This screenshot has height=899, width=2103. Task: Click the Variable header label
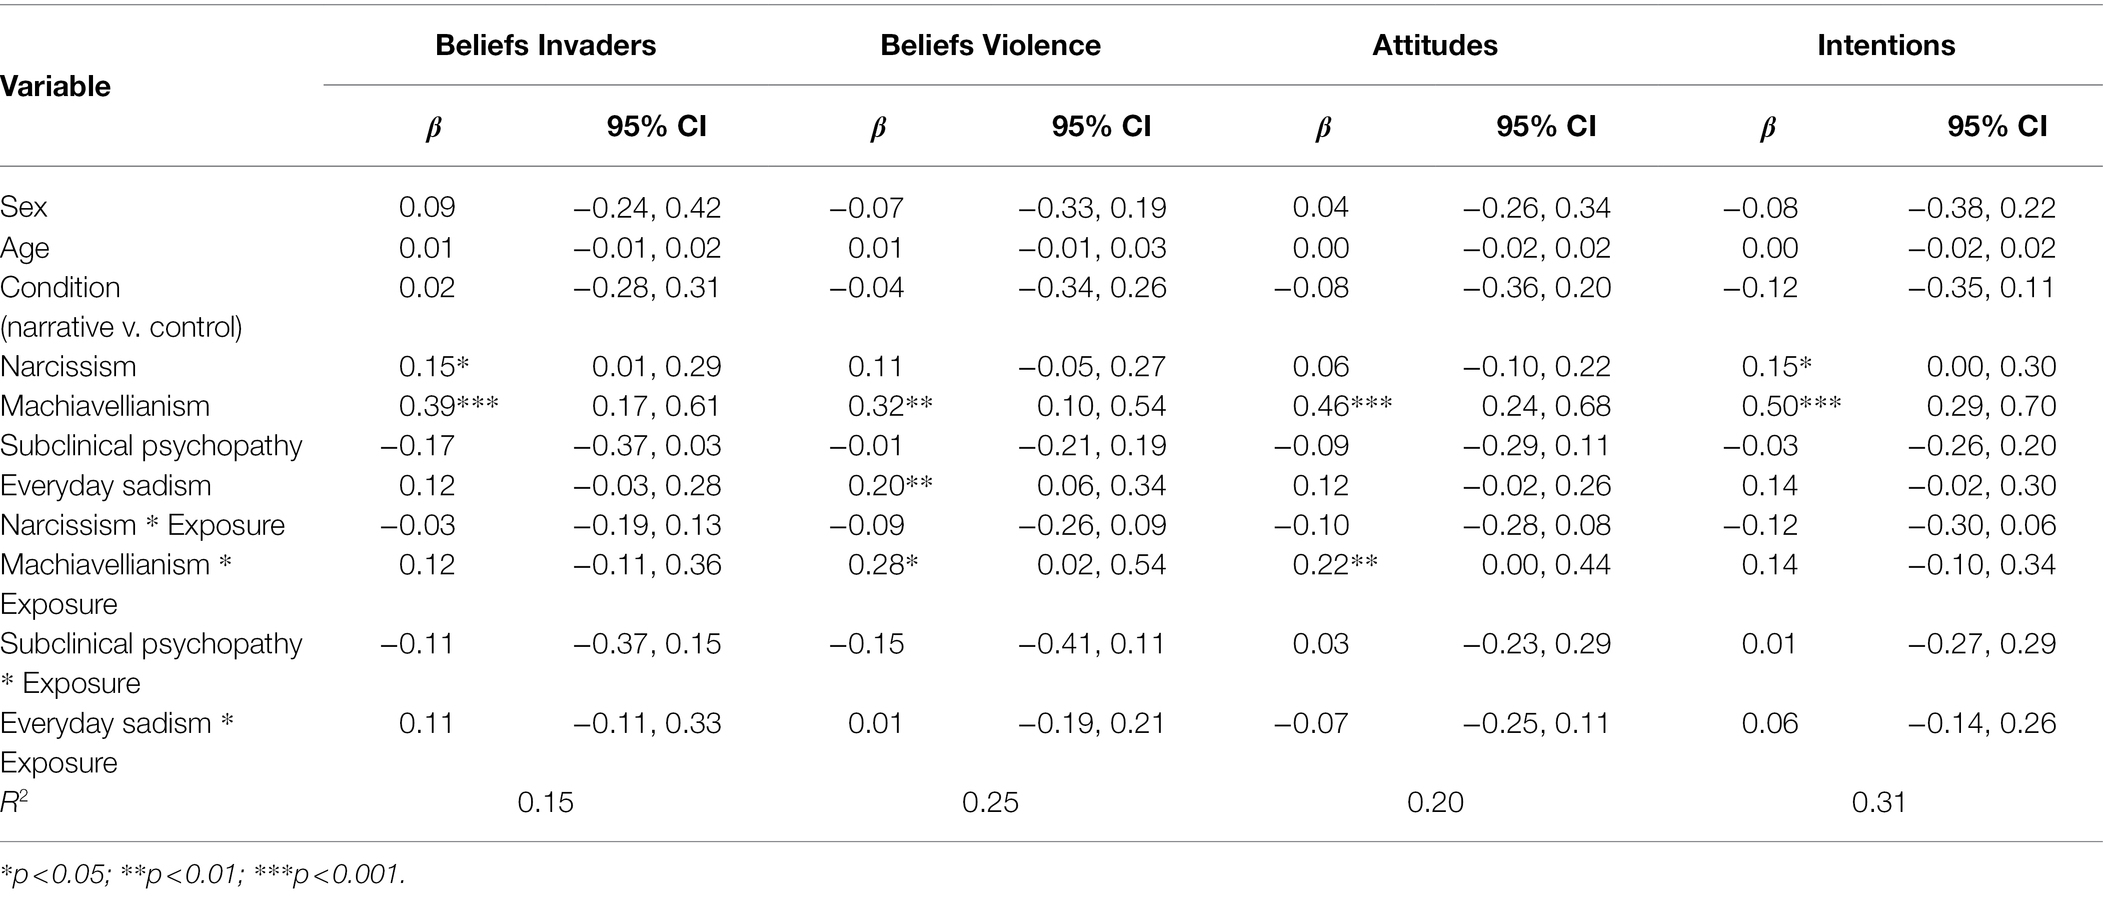pyautogui.click(x=55, y=86)
